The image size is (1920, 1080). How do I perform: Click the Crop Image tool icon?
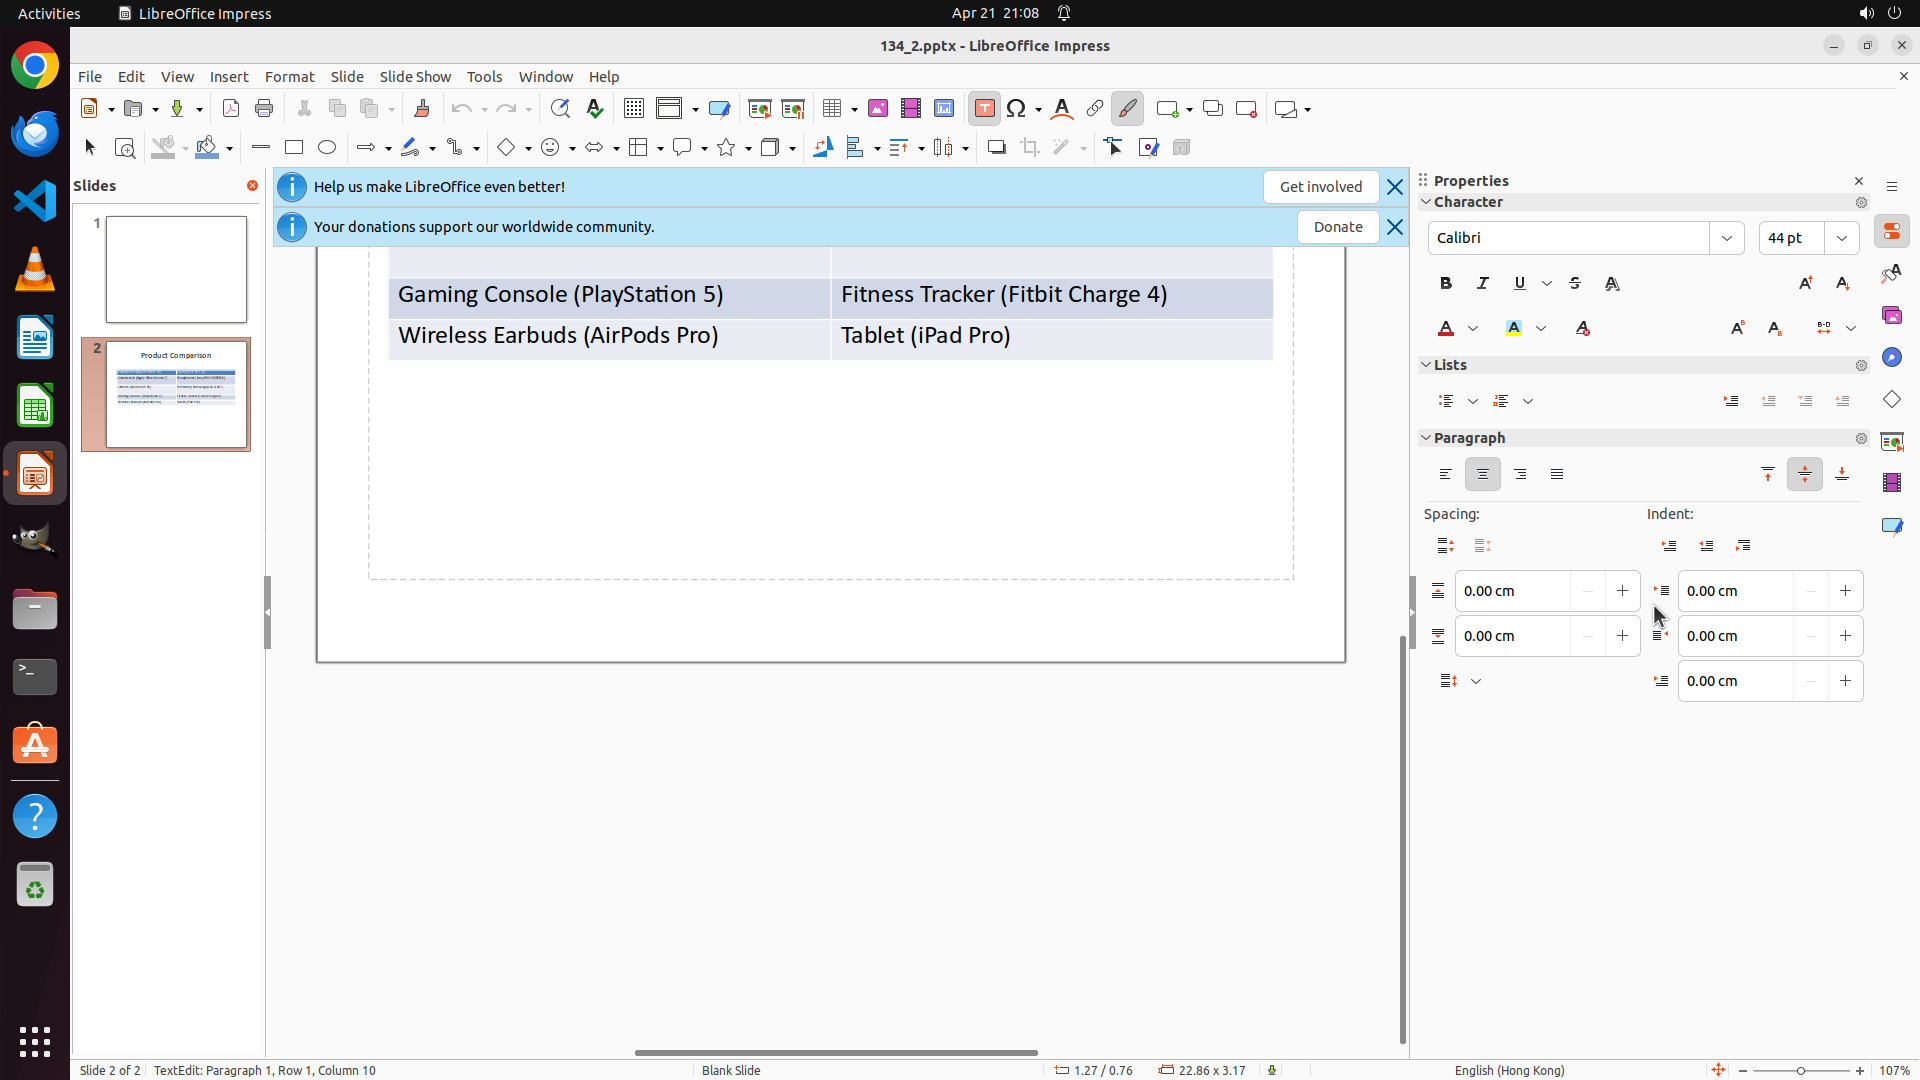point(1029,148)
